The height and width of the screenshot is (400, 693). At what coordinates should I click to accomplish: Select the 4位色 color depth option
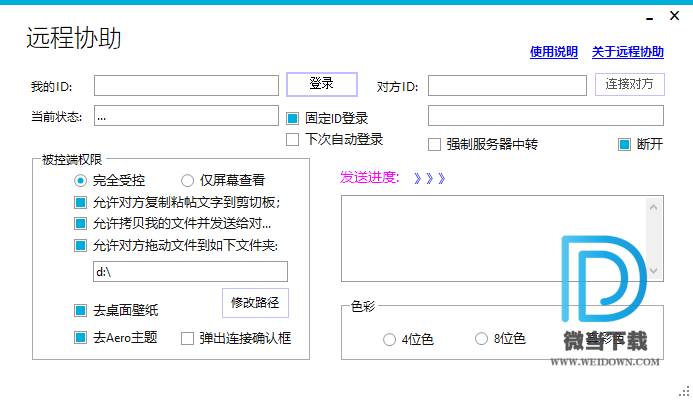389,339
